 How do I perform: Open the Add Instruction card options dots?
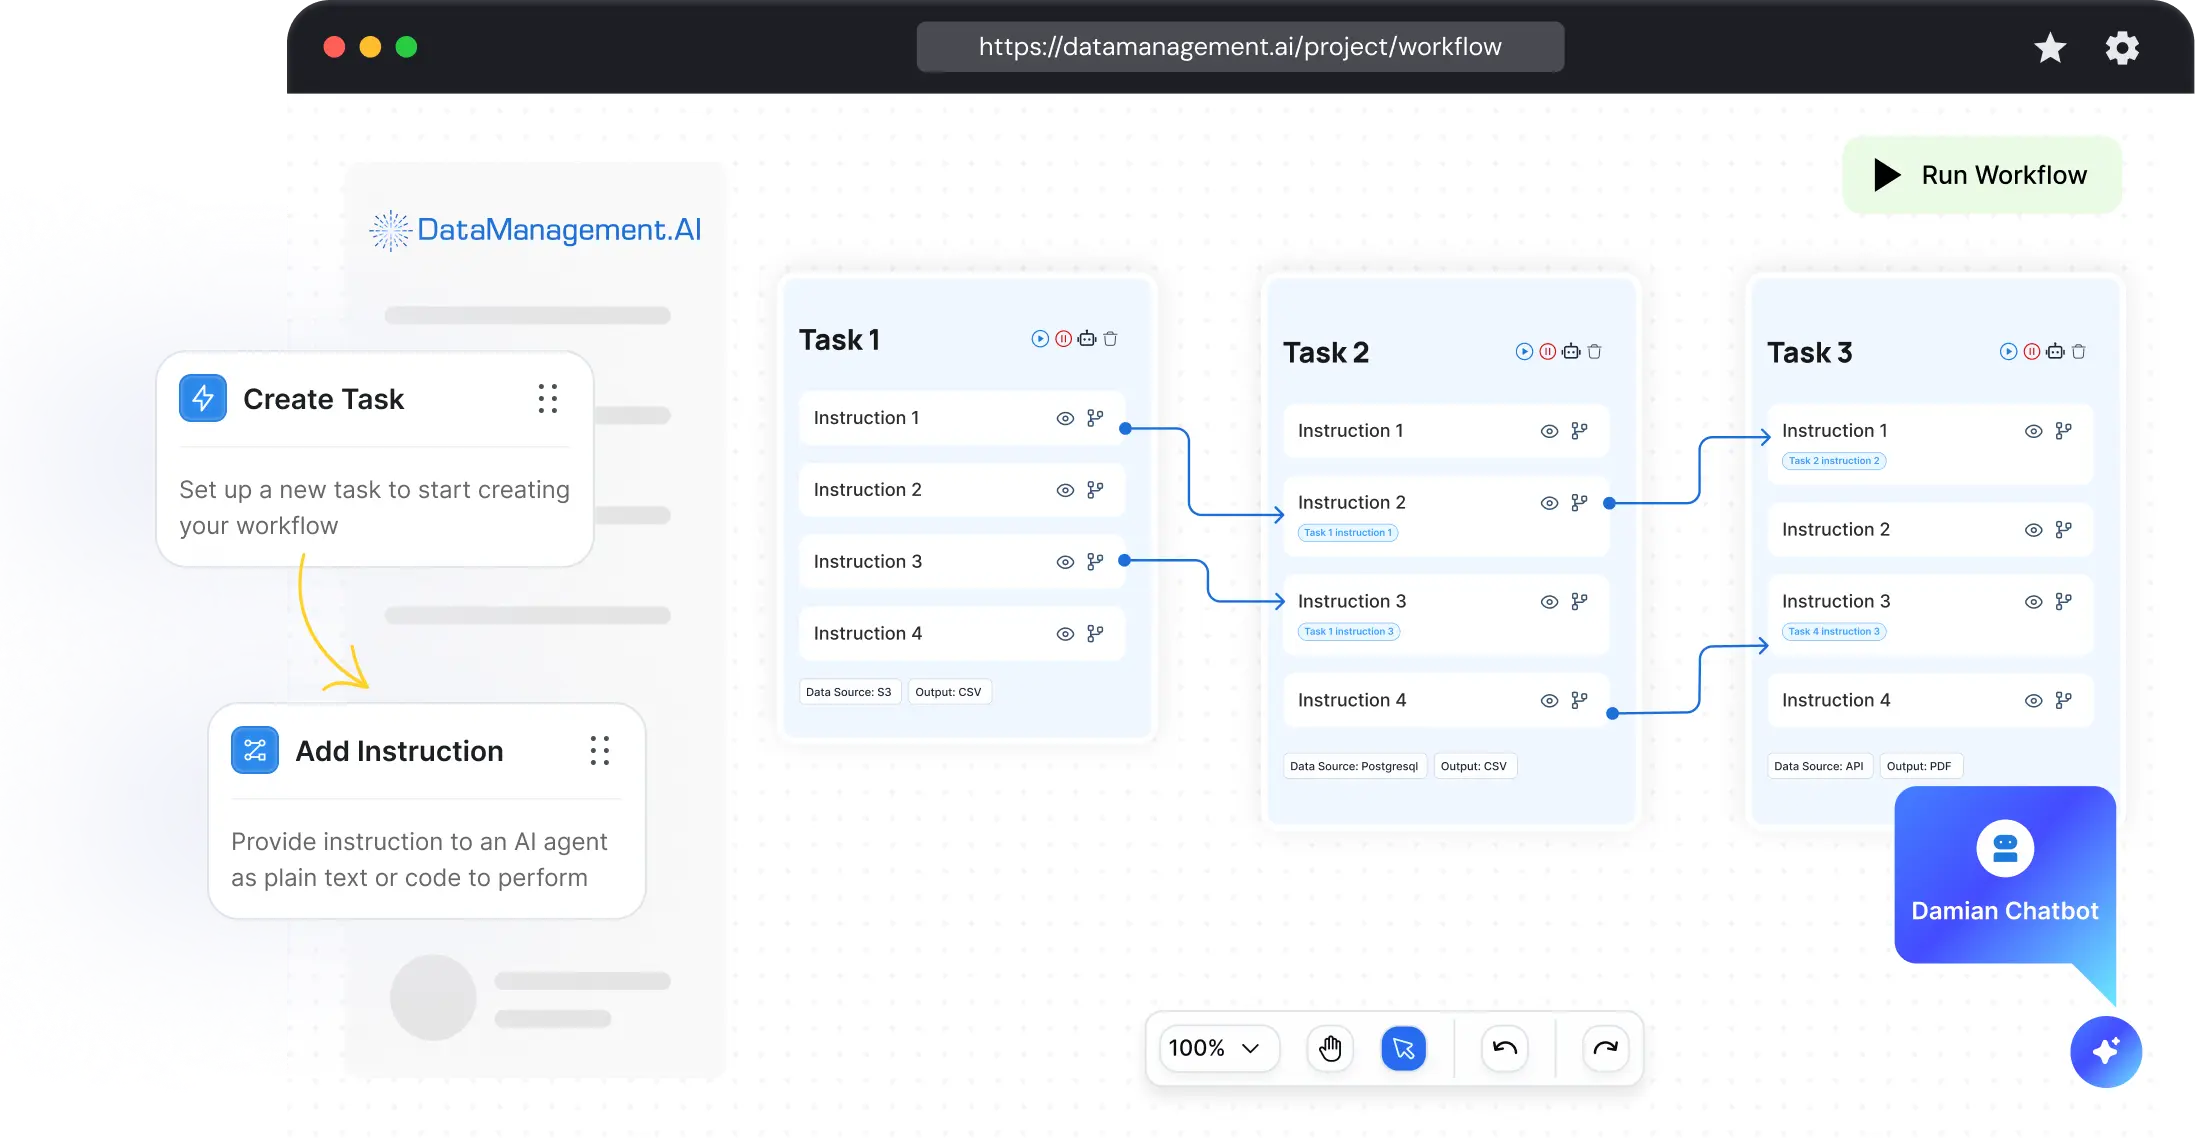pos(599,751)
